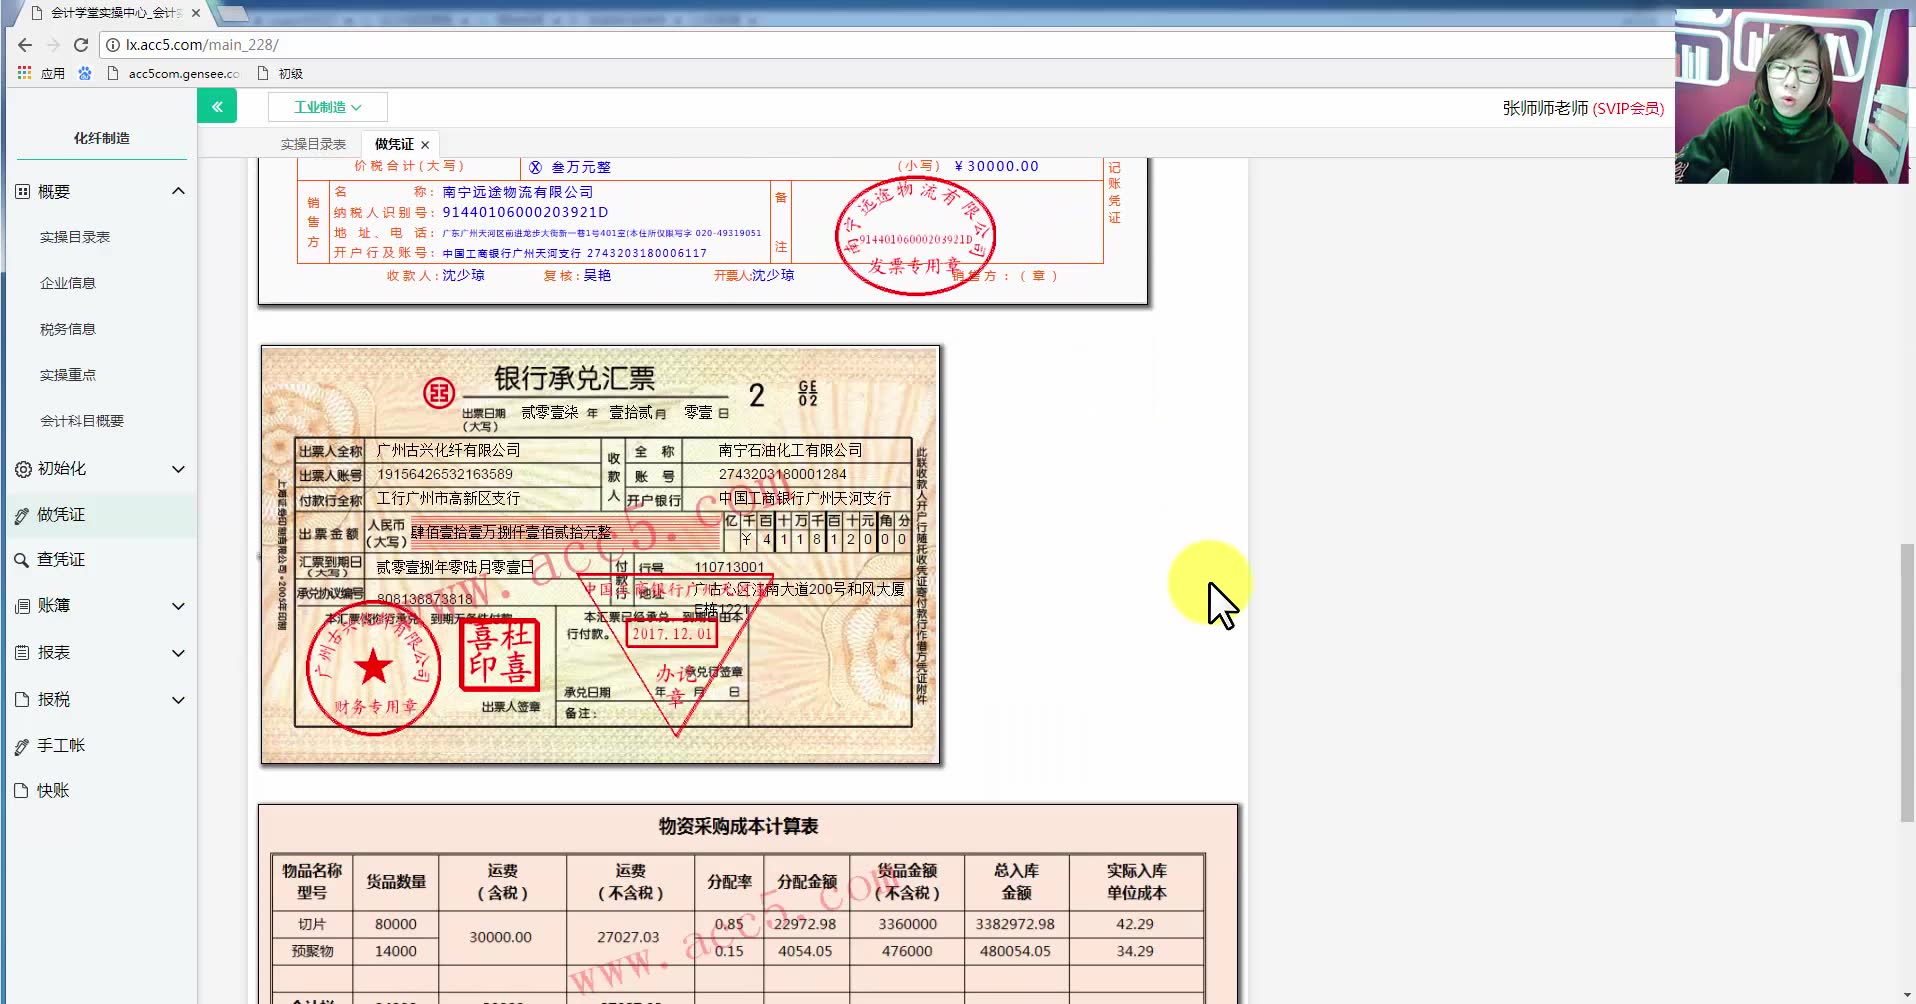This screenshot has width=1916, height=1004.
Task: Click the 张师师老师 (SVIP会员) user name
Action: click(1583, 108)
